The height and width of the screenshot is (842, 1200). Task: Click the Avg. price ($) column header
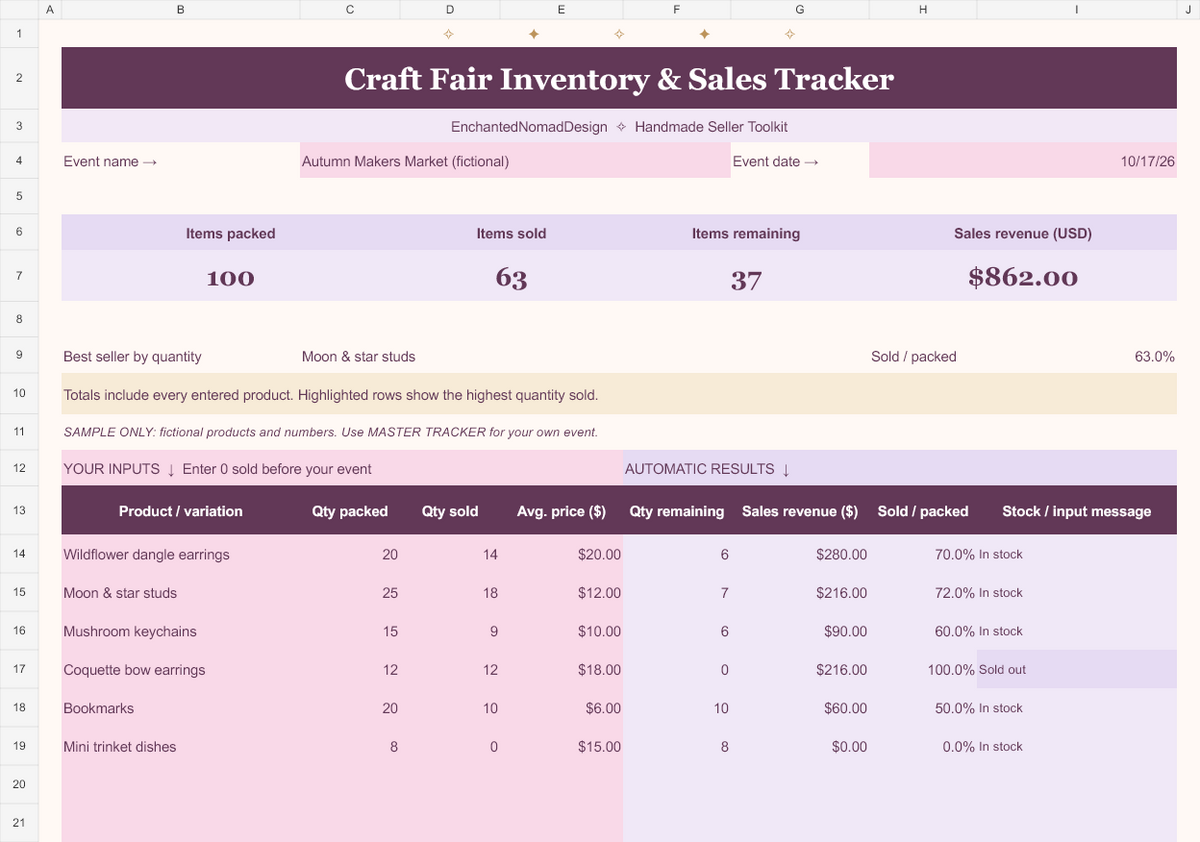(x=561, y=511)
